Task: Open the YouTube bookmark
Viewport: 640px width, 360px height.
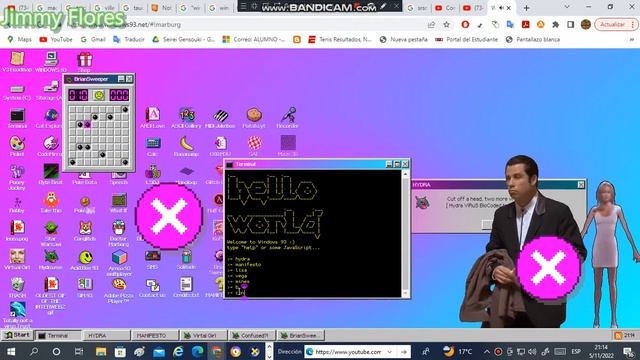Action: pyautogui.click(x=56, y=40)
